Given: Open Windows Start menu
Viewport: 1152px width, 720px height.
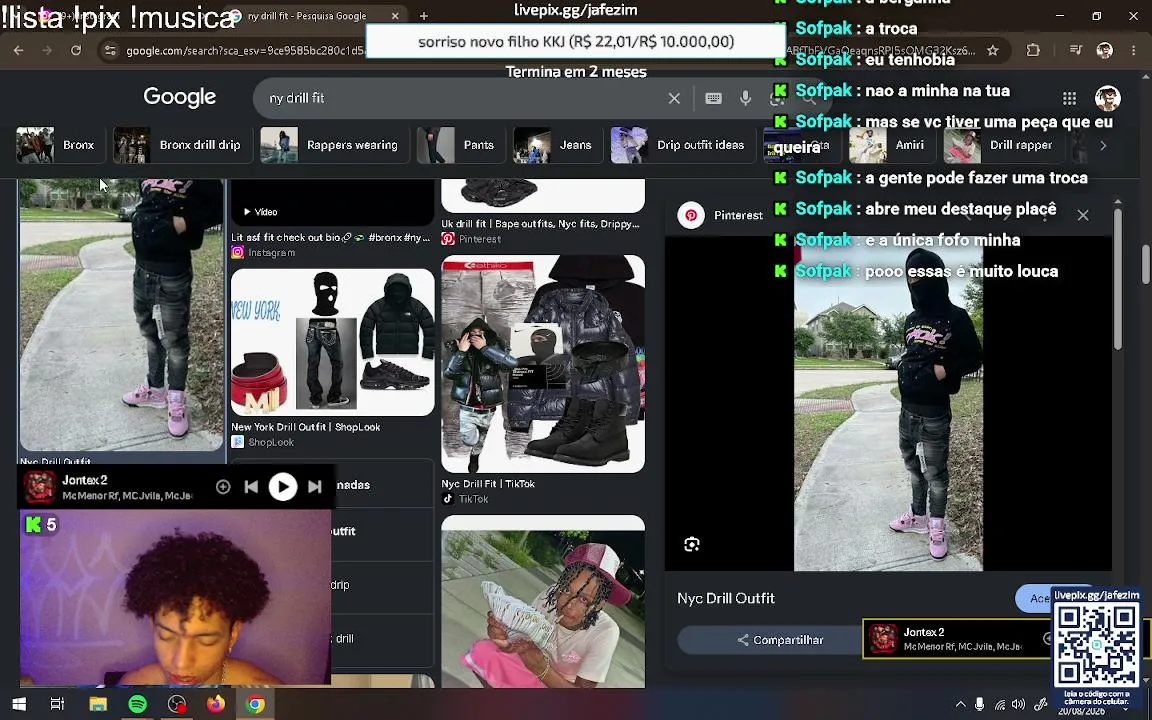Looking at the screenshot, I should pos(19,704).
